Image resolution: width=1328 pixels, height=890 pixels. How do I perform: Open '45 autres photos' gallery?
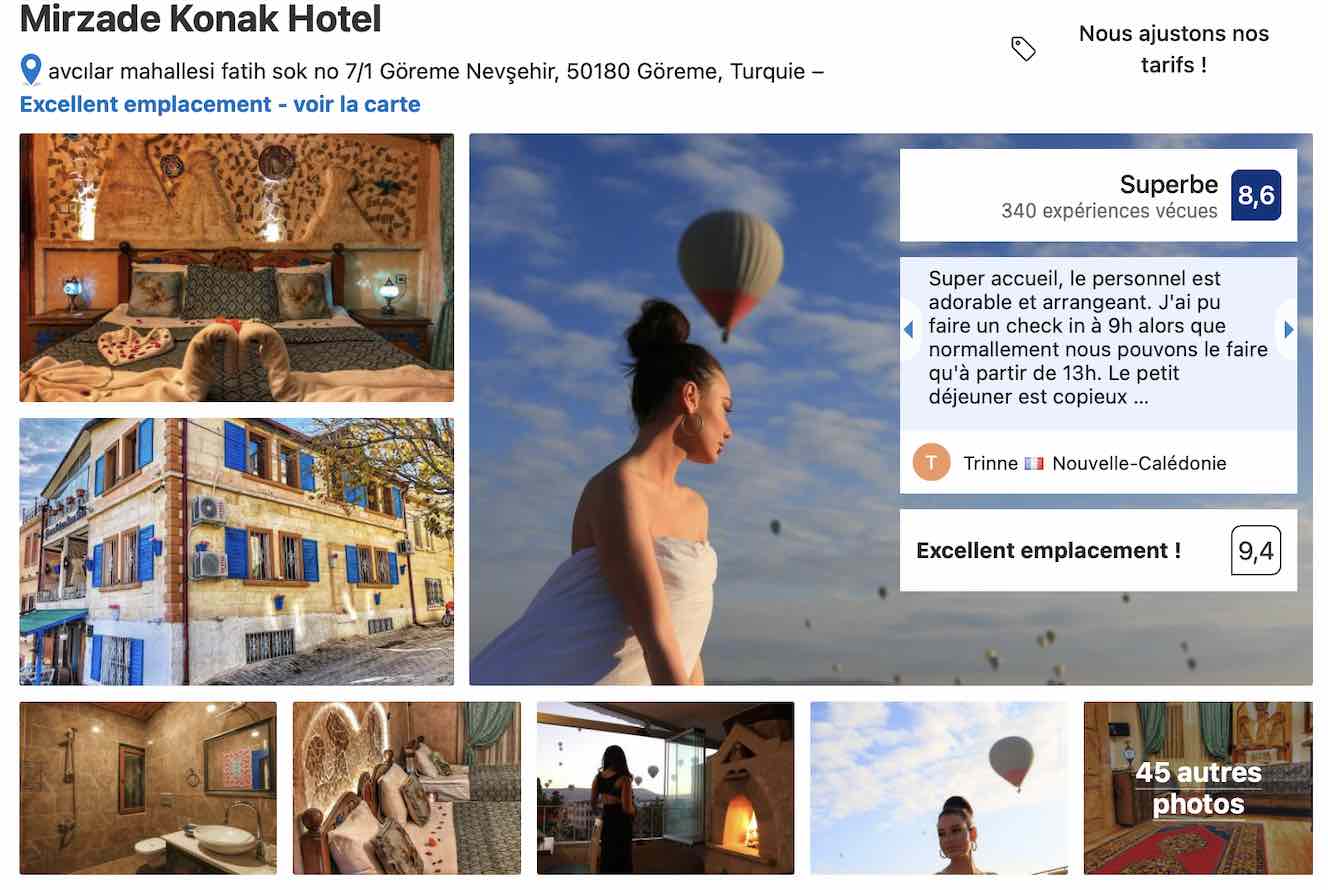(x=1198, y=788)
